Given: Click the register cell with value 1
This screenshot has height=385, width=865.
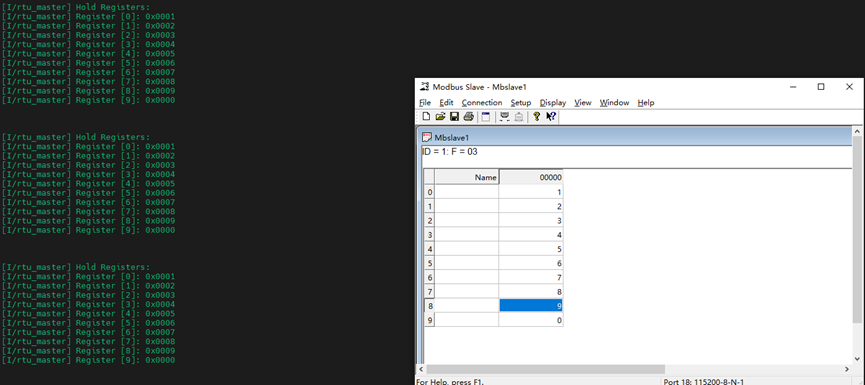Looking at the screenshot, I should click(x=531, y=192).
